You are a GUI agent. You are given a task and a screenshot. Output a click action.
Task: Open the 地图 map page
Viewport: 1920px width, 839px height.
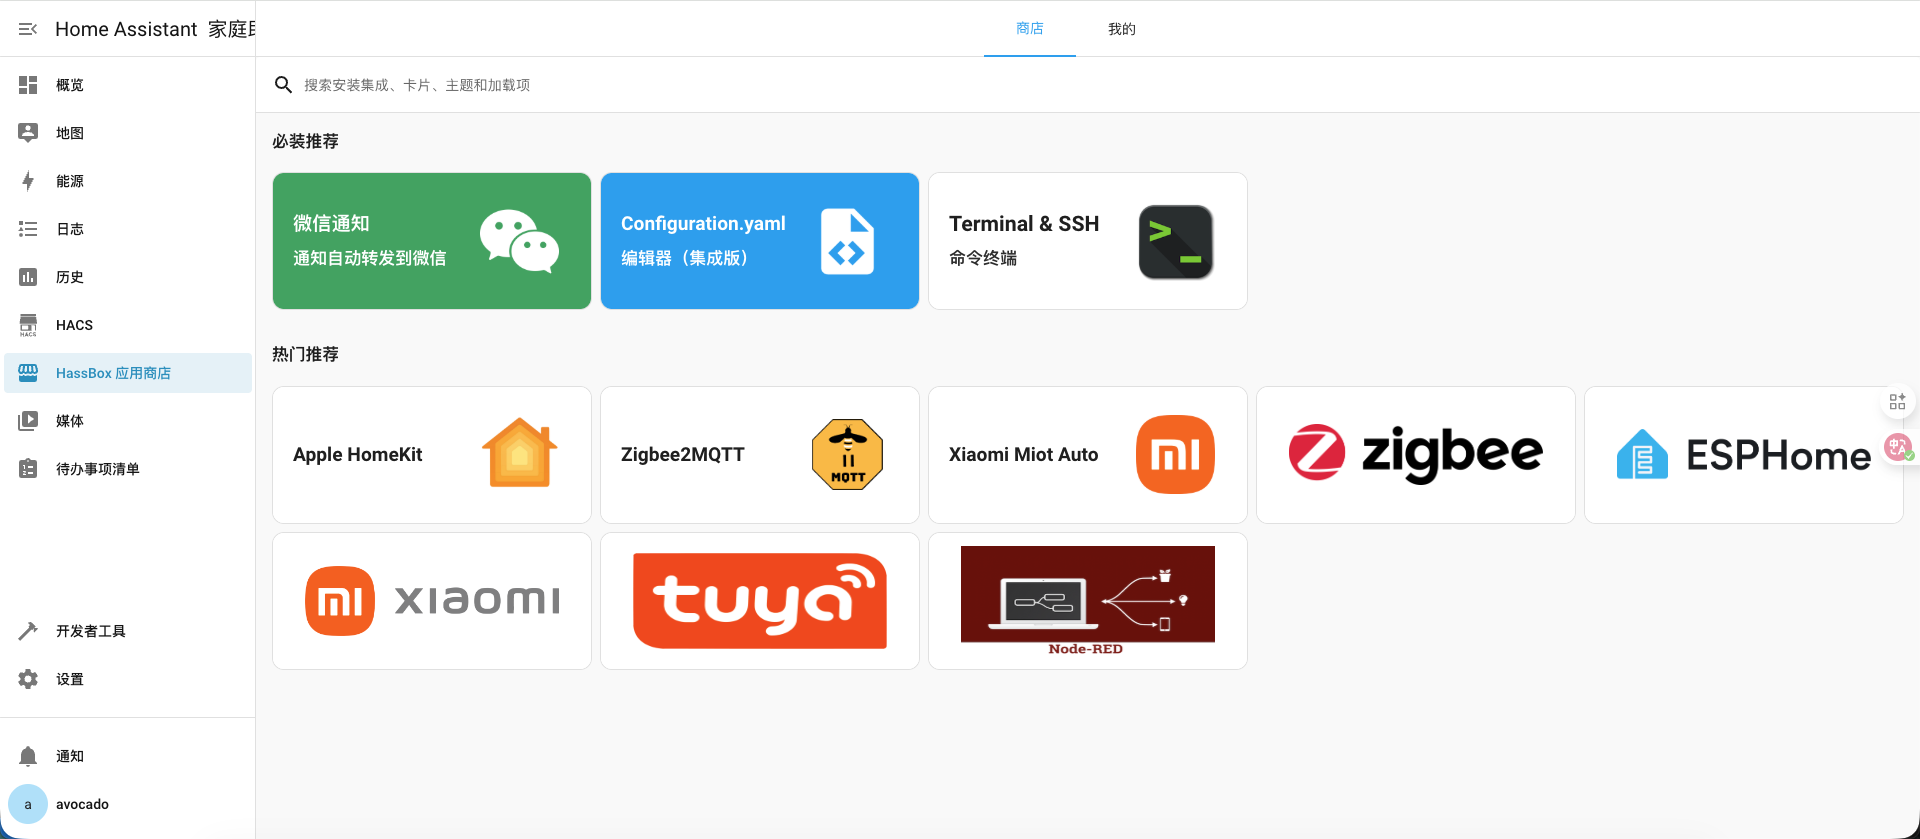pyautogui.click(x=70, y=133)
